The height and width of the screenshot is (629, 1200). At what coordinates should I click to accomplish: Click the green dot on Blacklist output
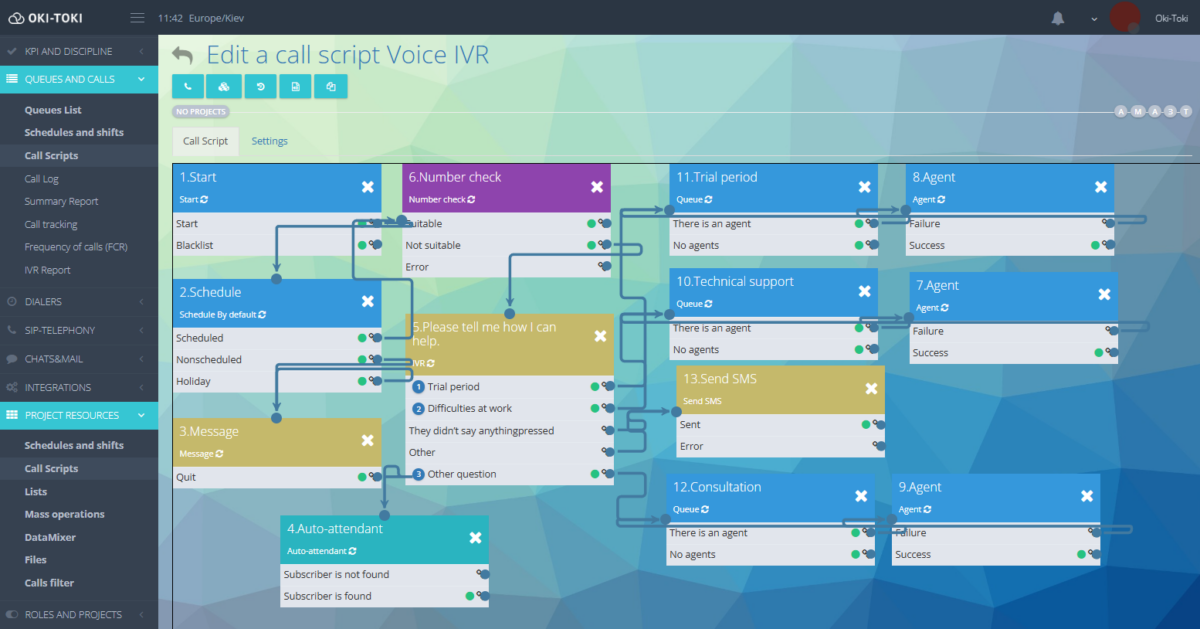362,245
